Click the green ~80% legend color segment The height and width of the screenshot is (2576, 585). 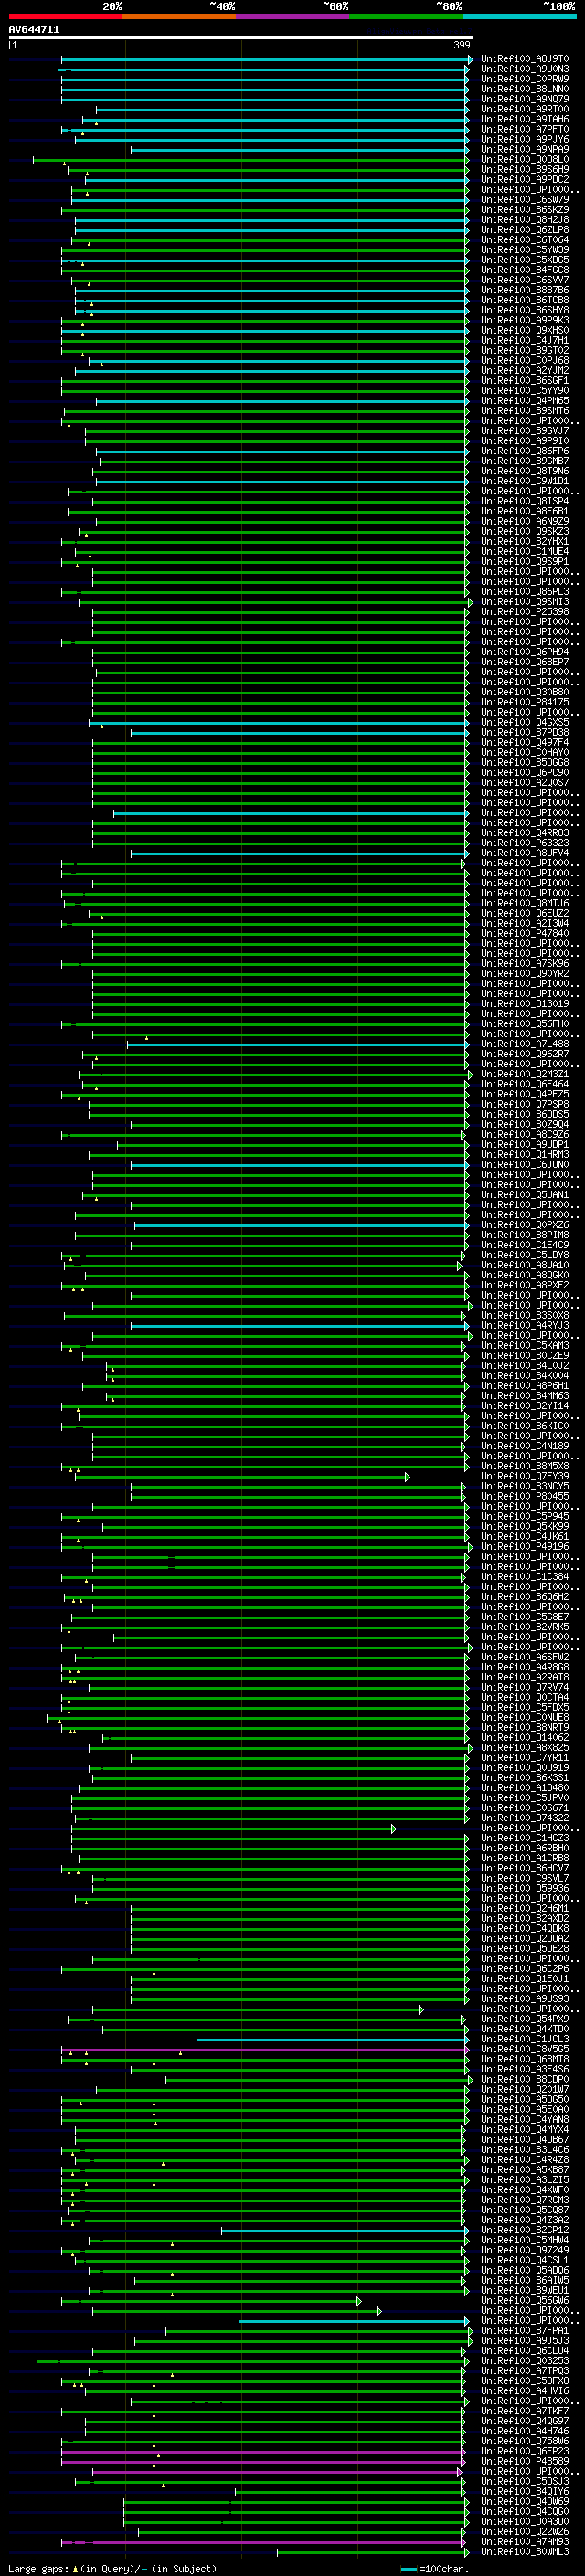(x=406, y=17)
